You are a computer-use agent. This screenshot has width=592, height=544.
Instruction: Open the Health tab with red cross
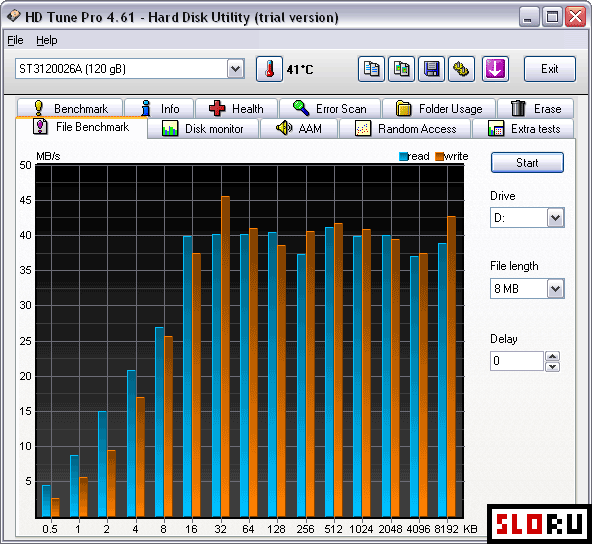coord(236,109)
